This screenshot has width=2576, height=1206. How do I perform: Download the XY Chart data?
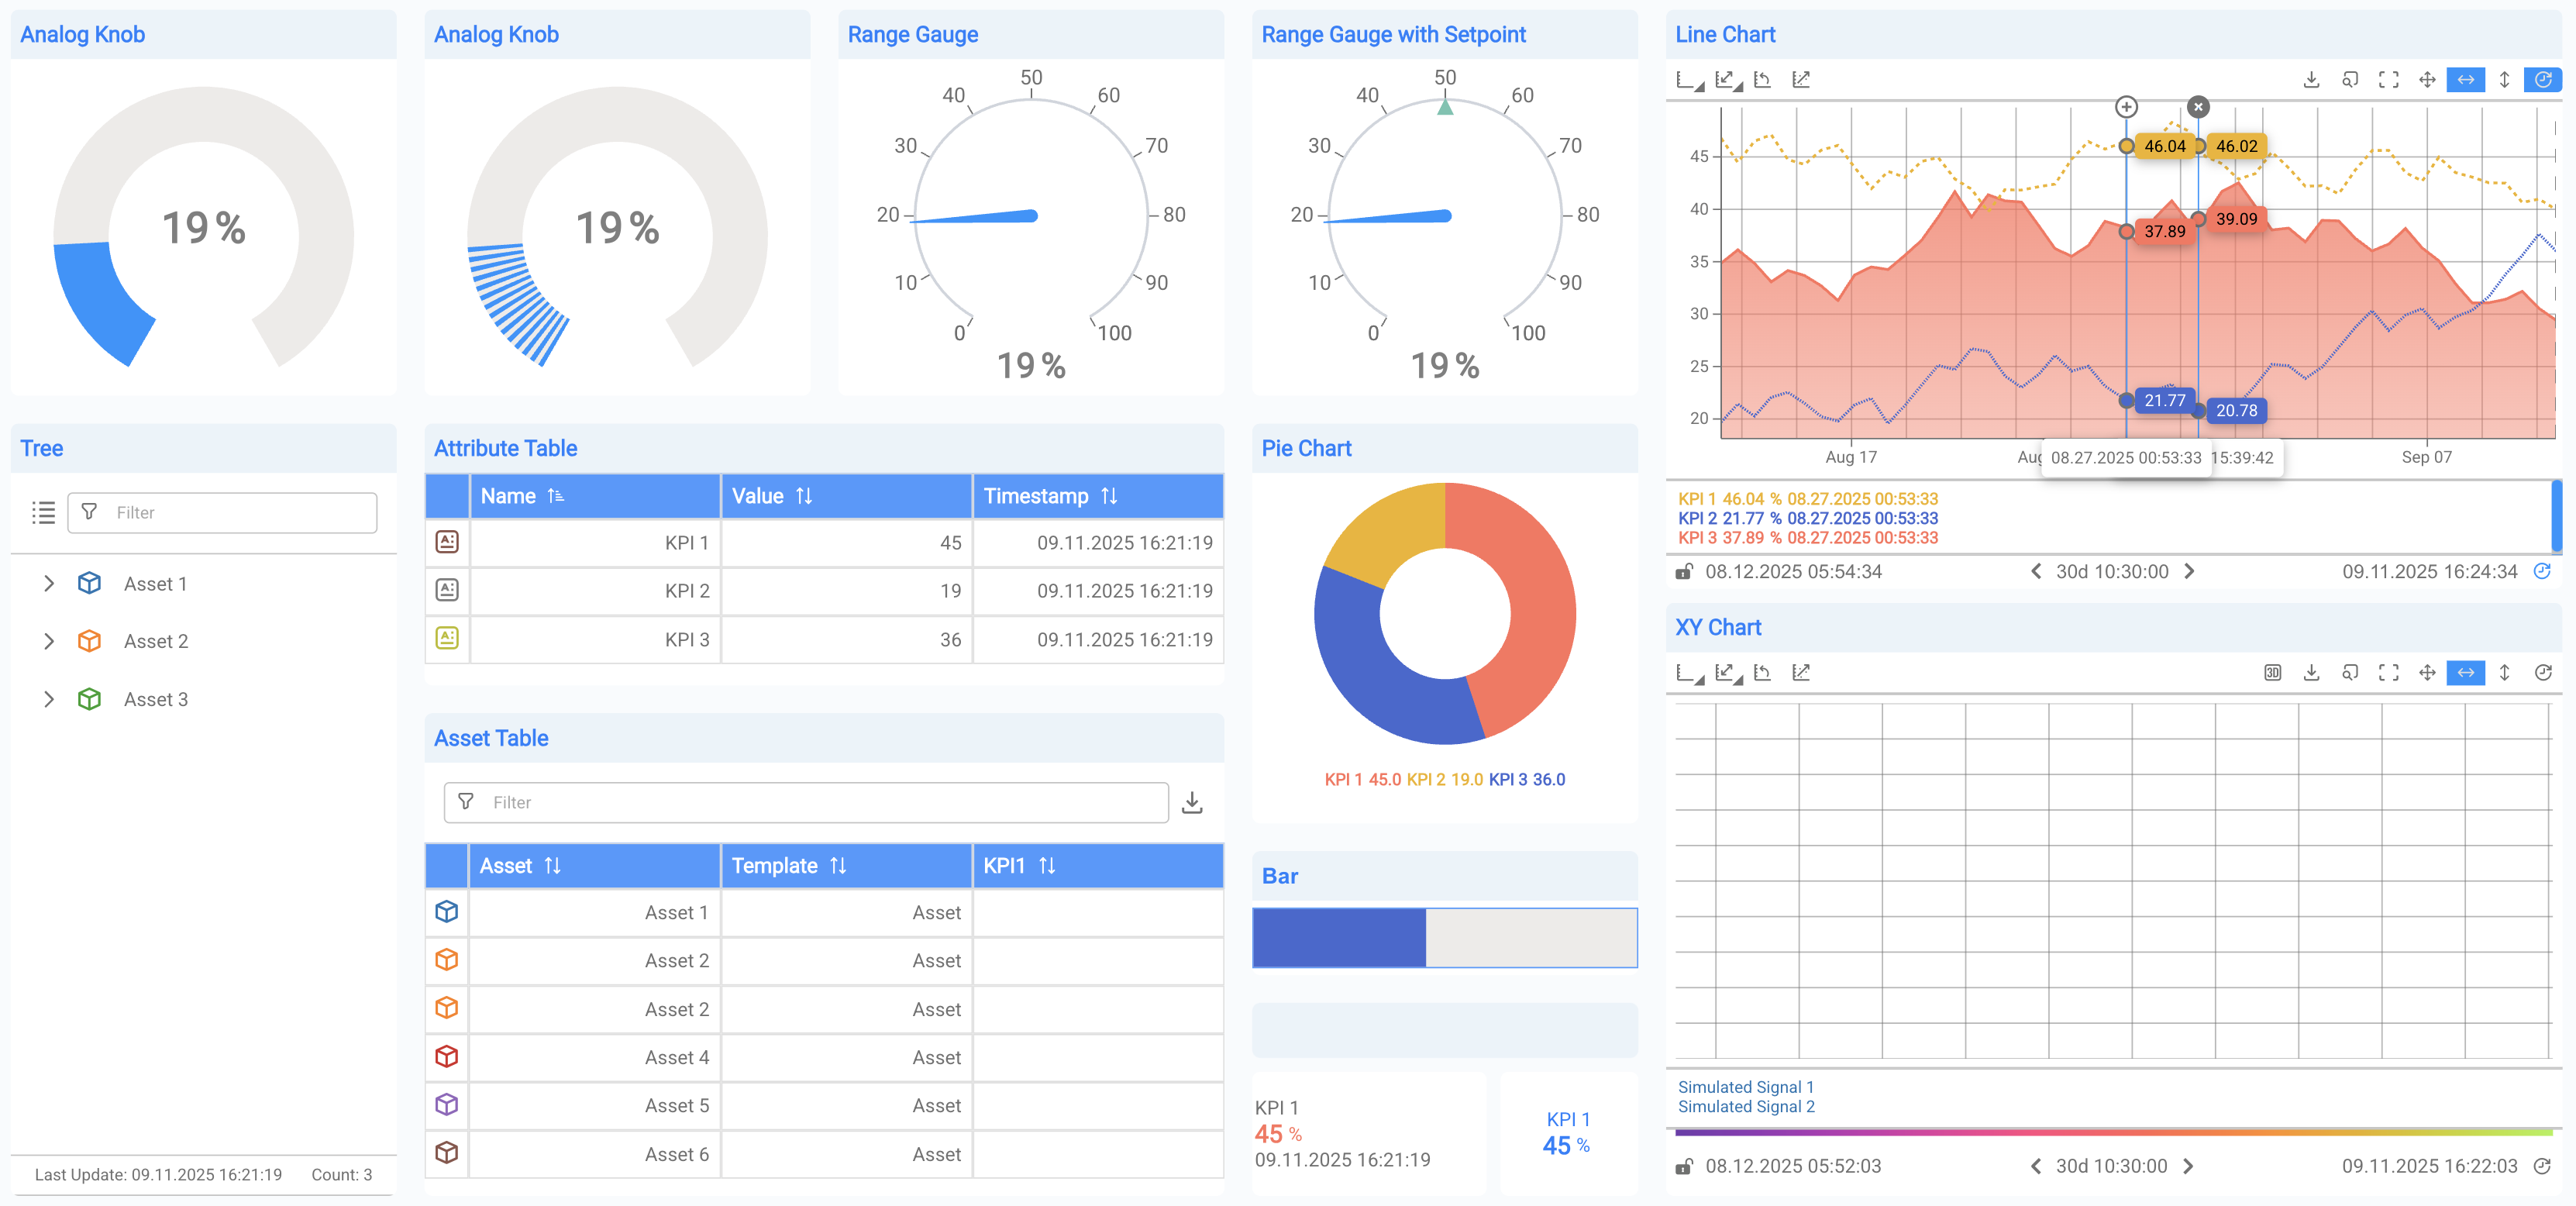coord(2312,672)
